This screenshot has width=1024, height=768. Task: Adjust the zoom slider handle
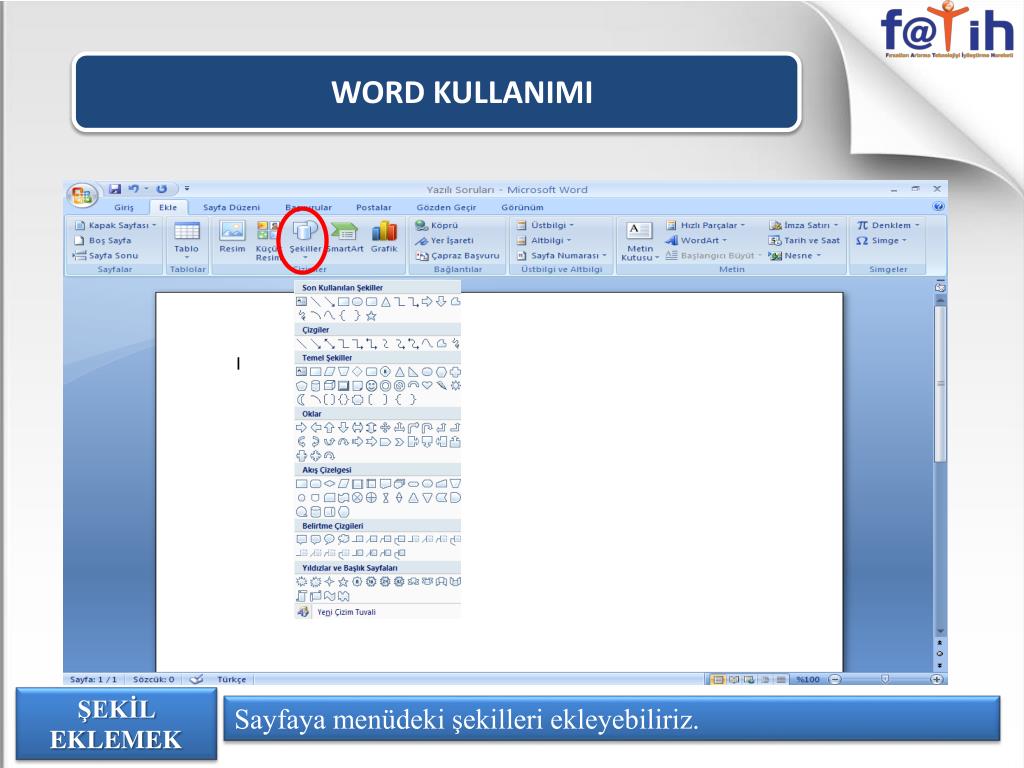(x=885, y=679)
